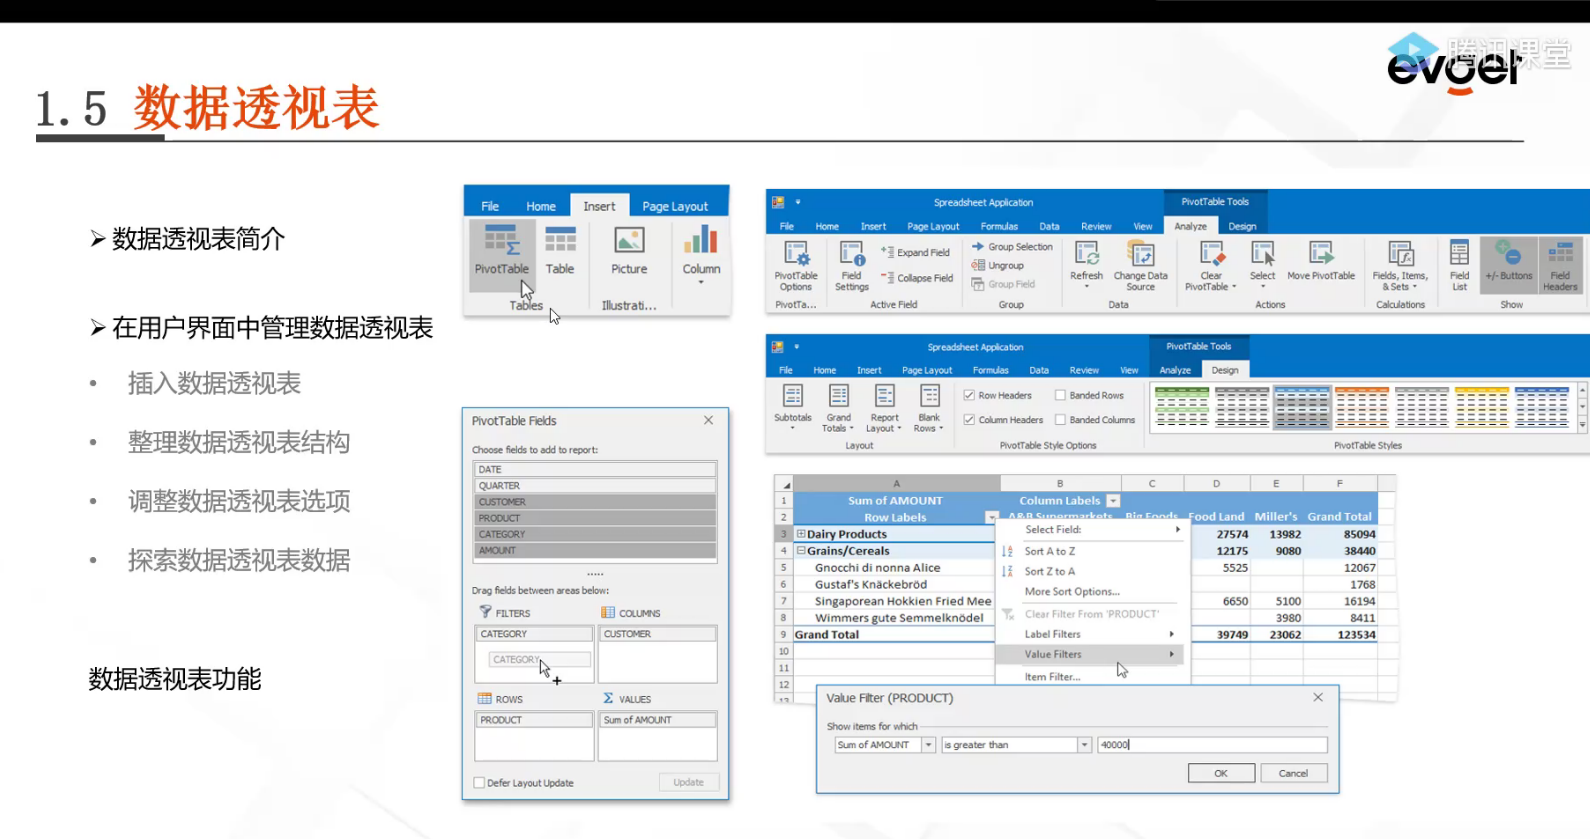
Task: Switch to Page Layout tab in small ribbon
Action: (675, 206)
